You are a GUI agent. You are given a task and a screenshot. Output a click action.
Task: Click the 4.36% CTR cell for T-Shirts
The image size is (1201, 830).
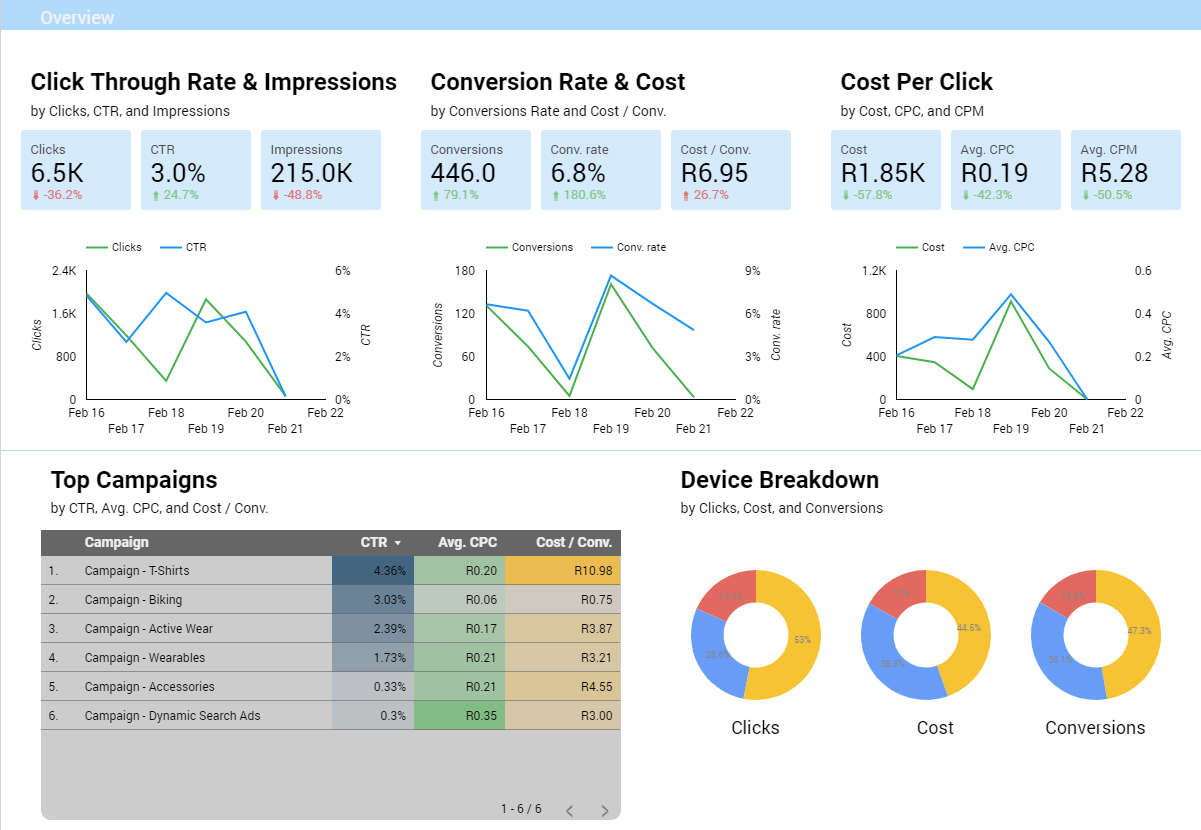point(373,571)
